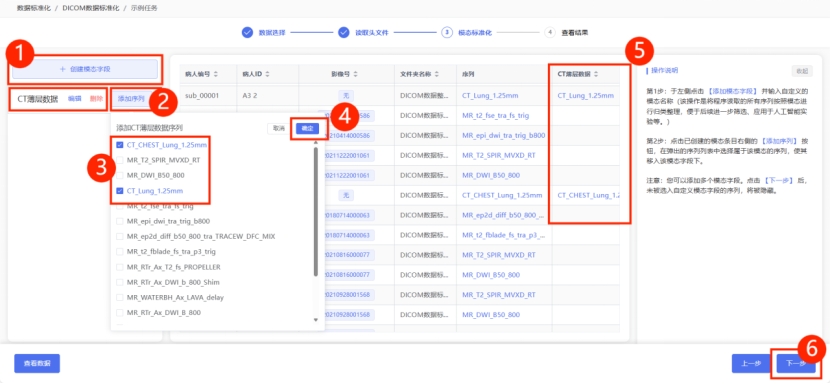Click the 数据选择 step checkmark icon
Image resolution: width=830 pixels, height=384 pixels.
tap(247, 32)
